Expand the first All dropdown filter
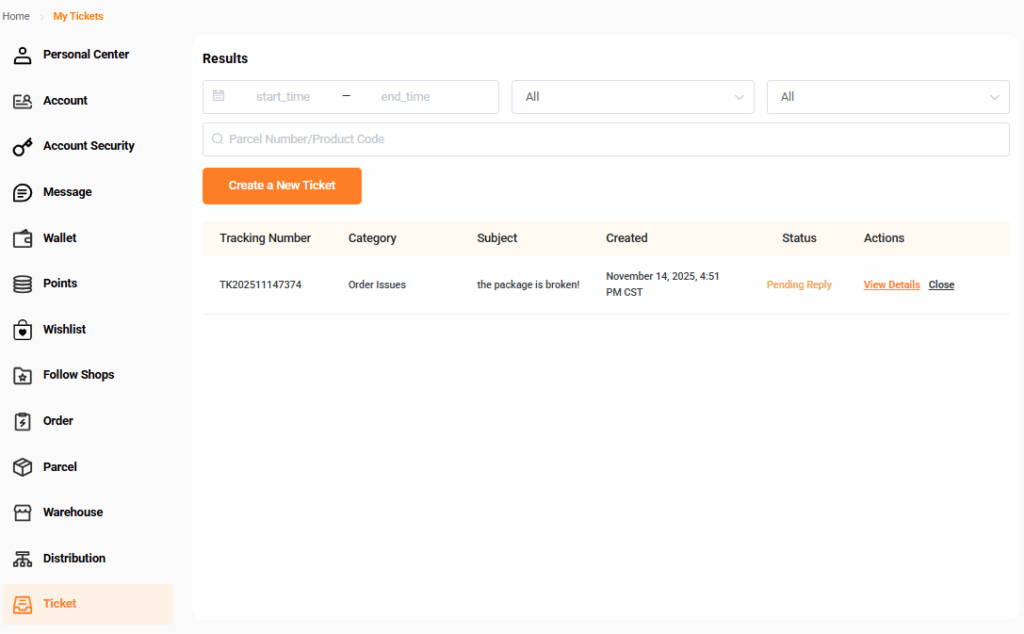 [x=632, y=97]
